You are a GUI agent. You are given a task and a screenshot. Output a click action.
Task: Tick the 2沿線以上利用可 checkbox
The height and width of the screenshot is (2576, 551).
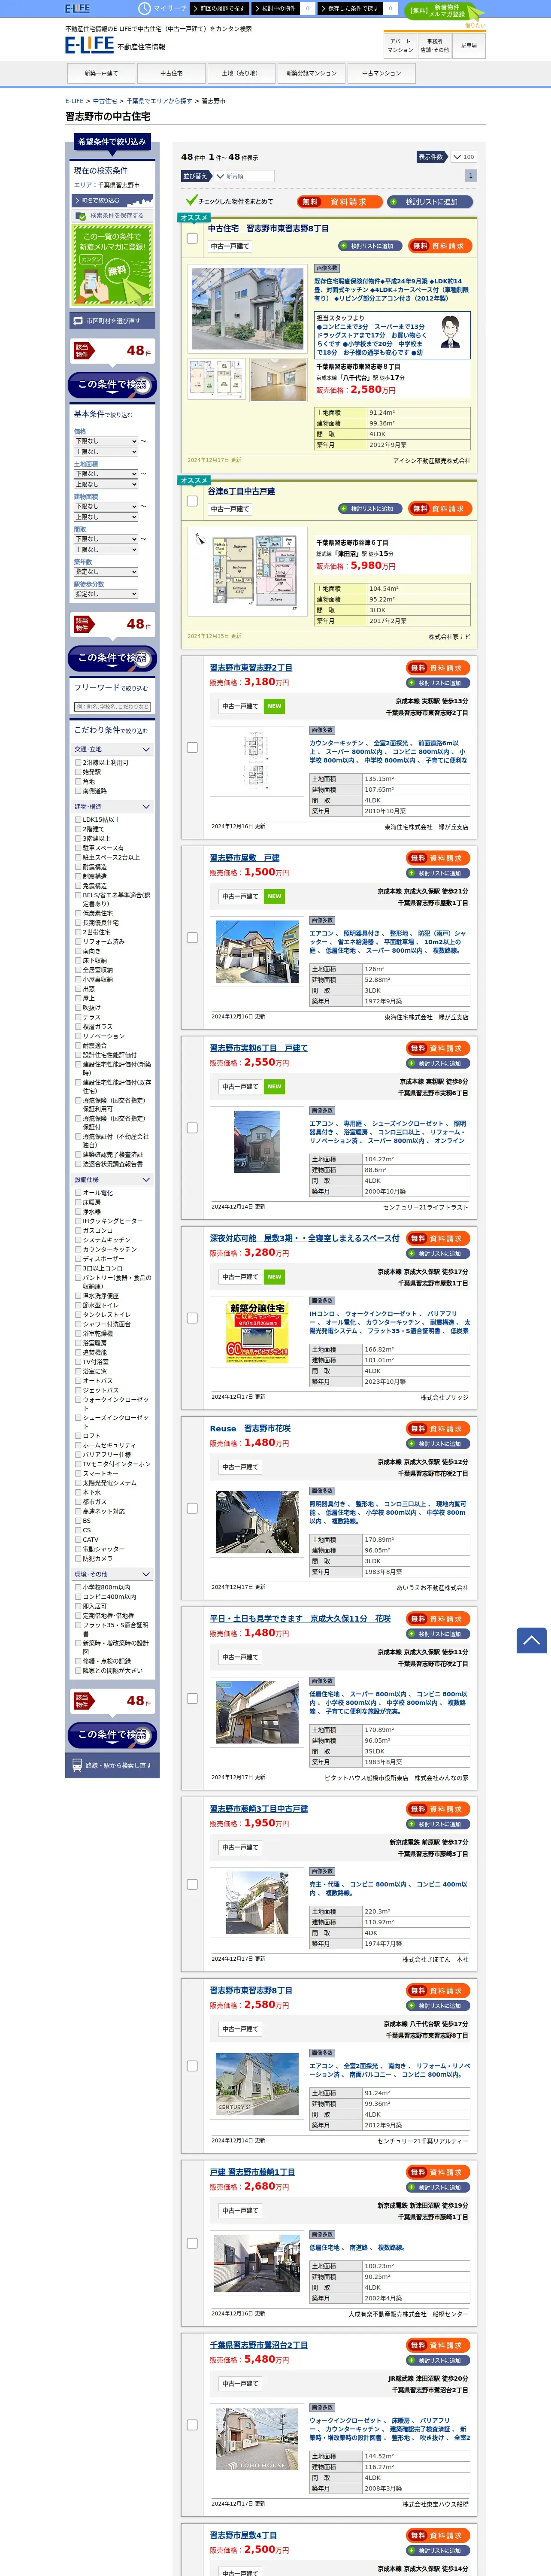[78, 762]
